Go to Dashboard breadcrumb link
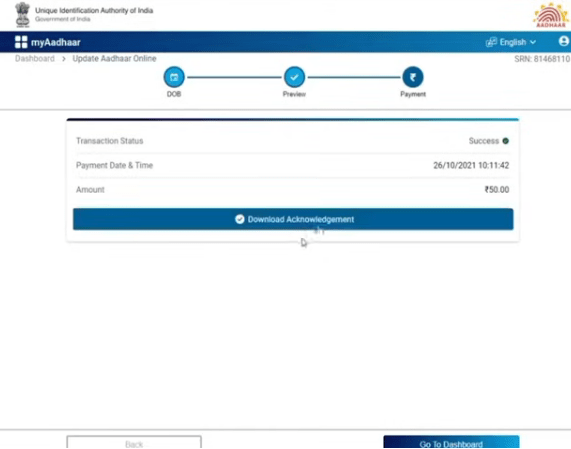This screenshot has width=571, height=449. pos(35,59)
